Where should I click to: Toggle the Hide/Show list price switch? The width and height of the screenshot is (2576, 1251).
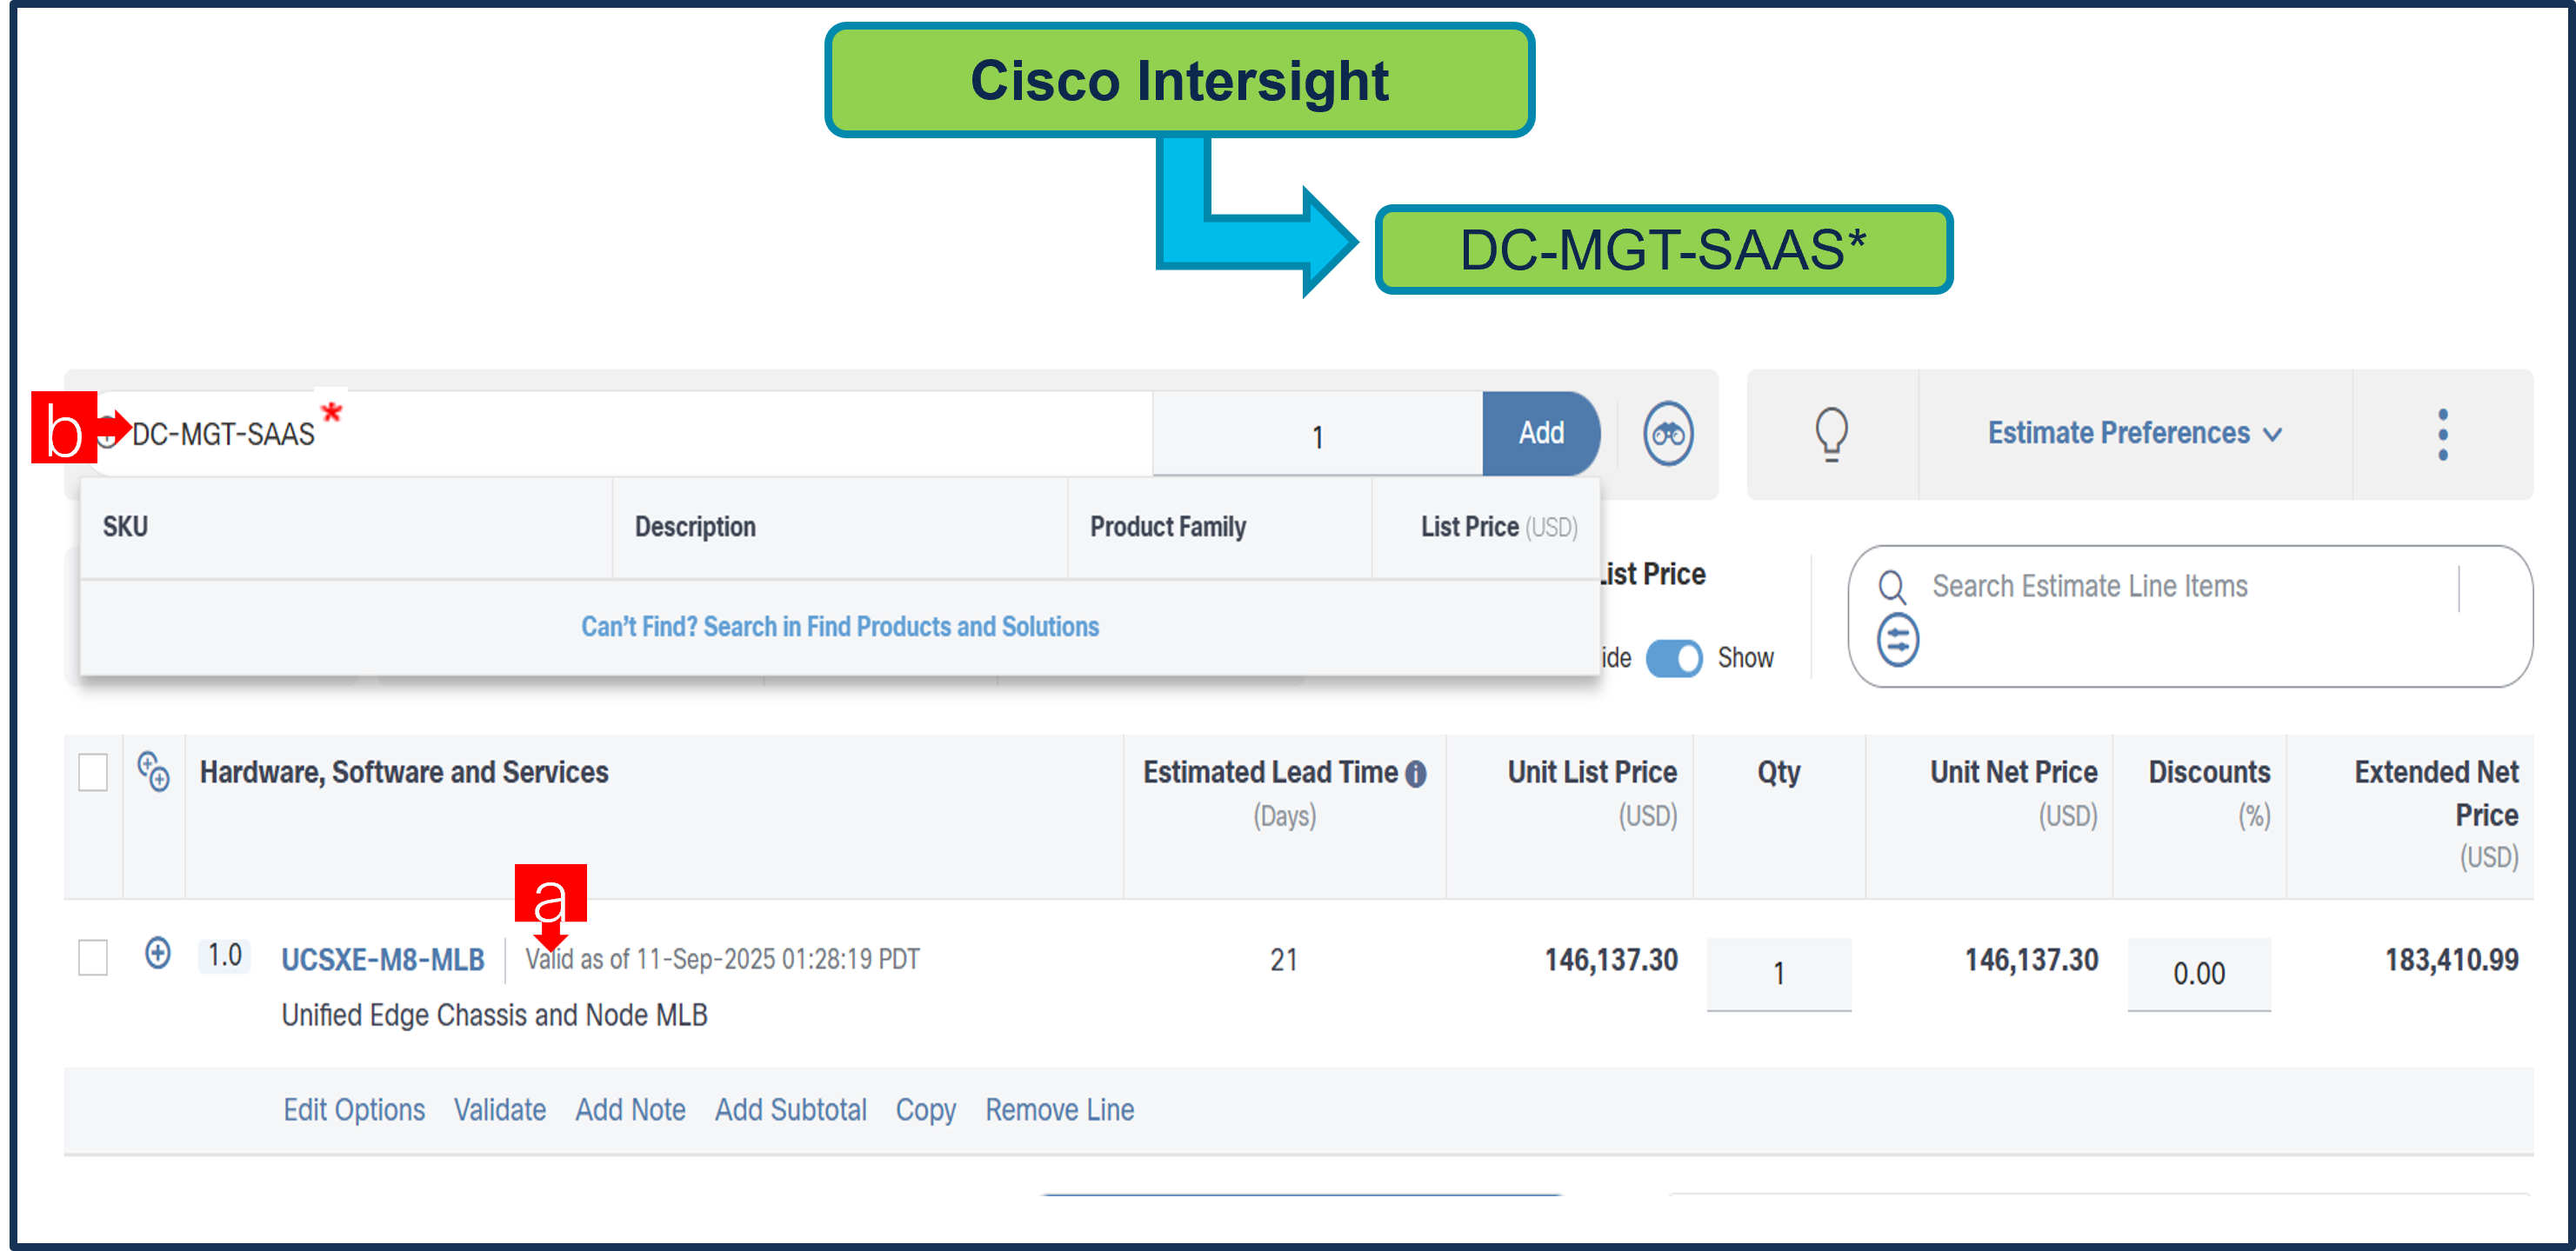point(1673,658)
